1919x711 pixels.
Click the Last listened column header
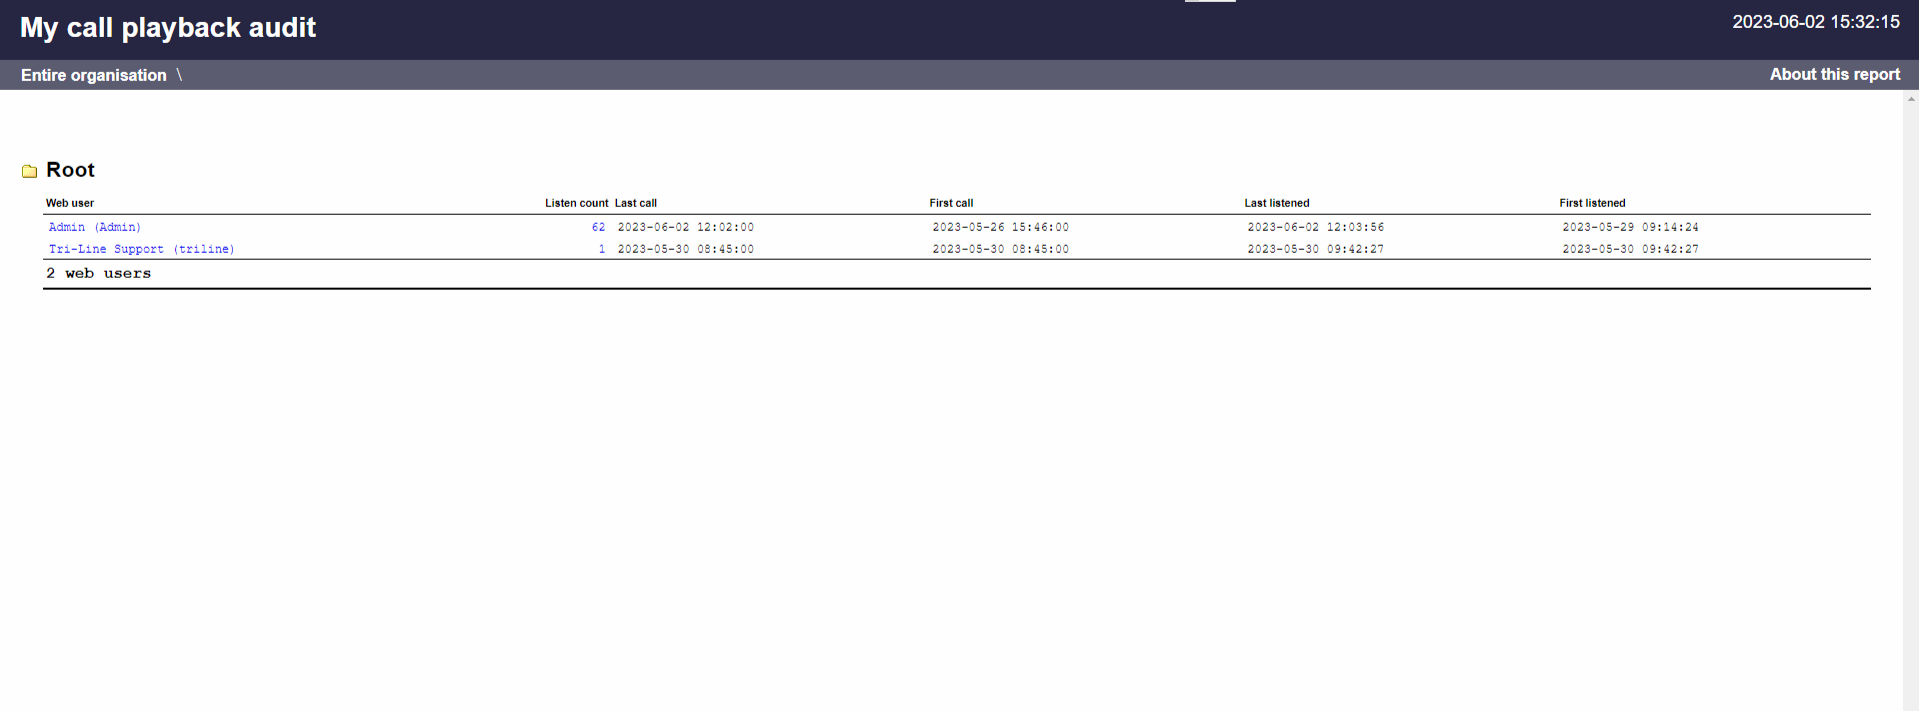pyautogui.click(x=1276, y=203)
